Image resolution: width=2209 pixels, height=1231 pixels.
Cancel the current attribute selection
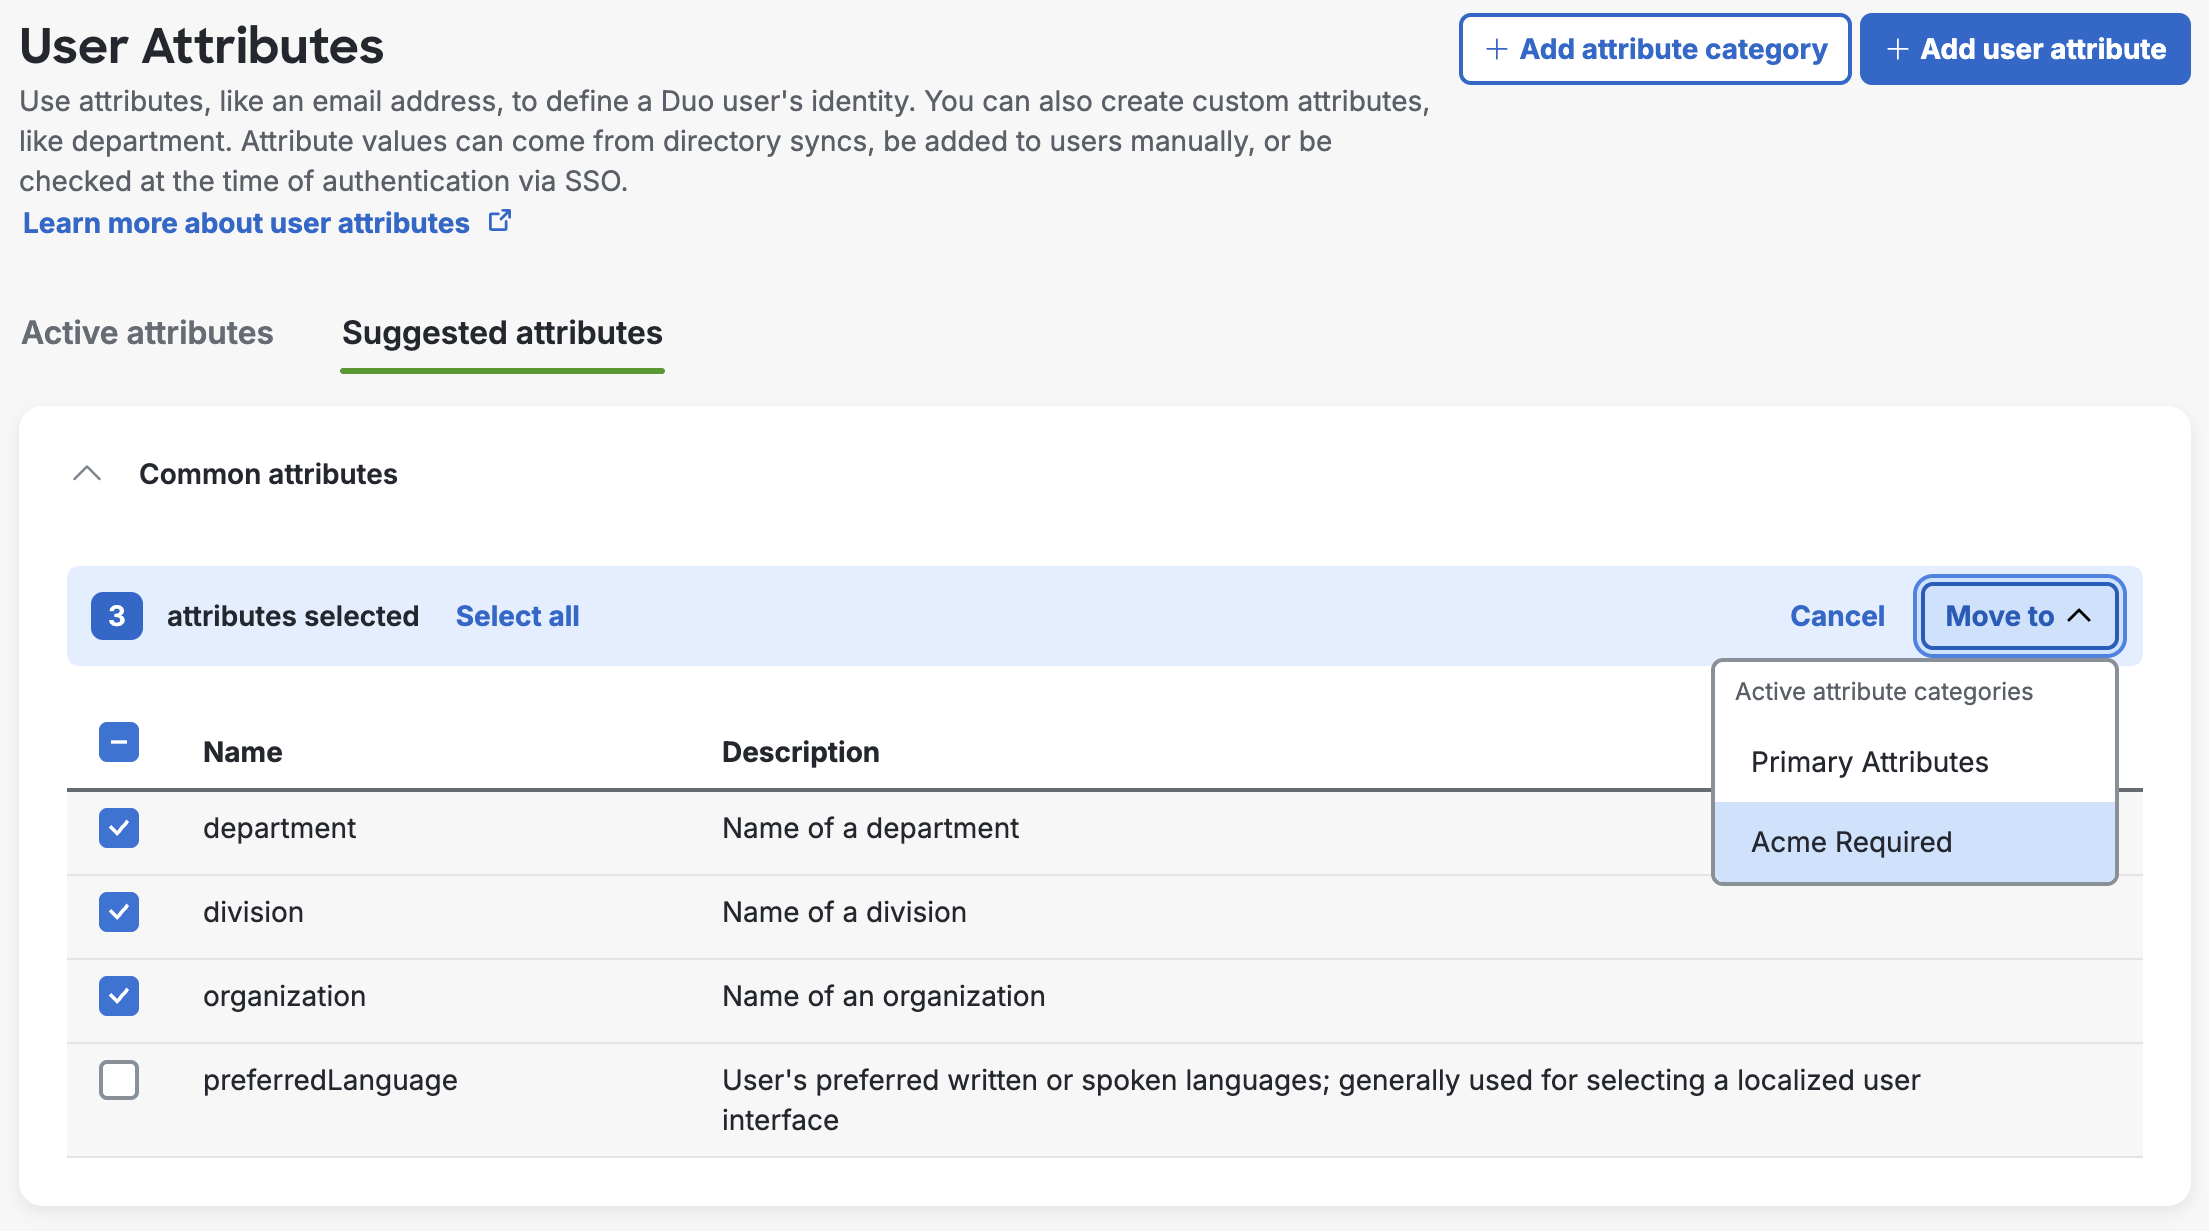(x=1836, y=616)
